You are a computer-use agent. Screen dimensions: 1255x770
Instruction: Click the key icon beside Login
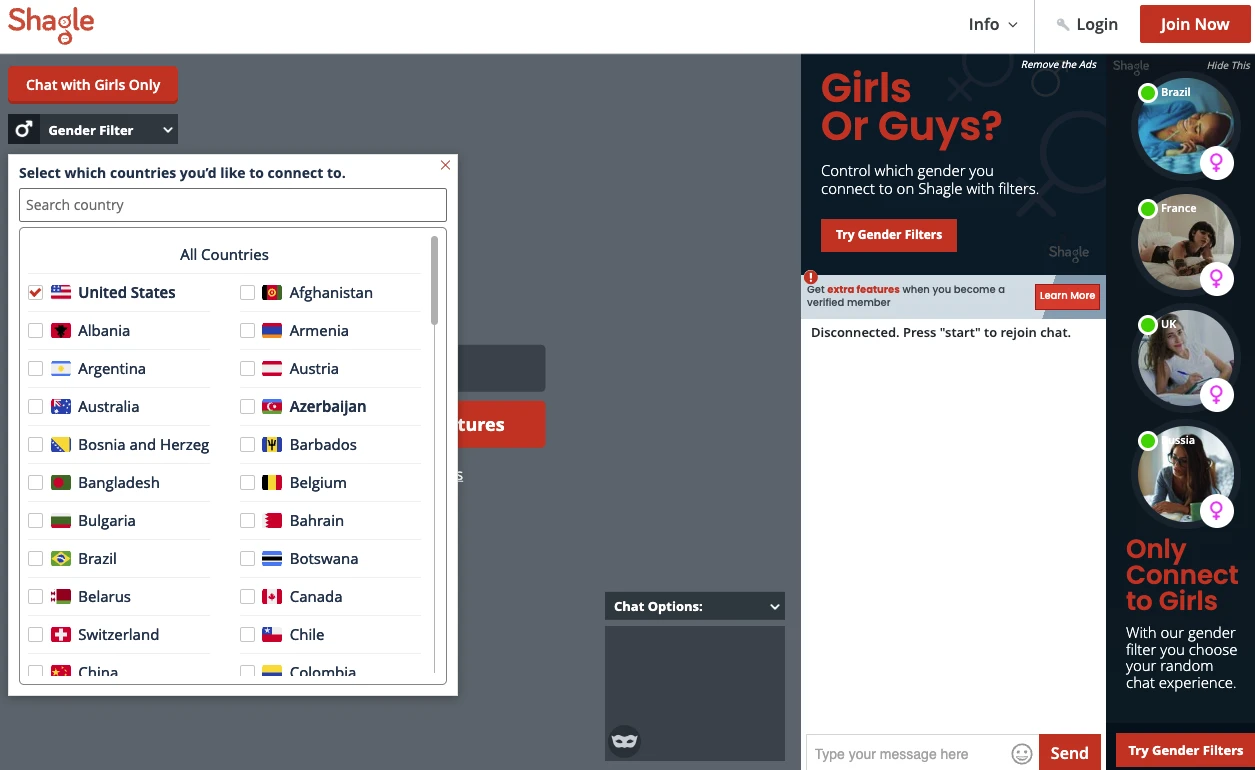pyautogui.click(x=1062, y=25)
